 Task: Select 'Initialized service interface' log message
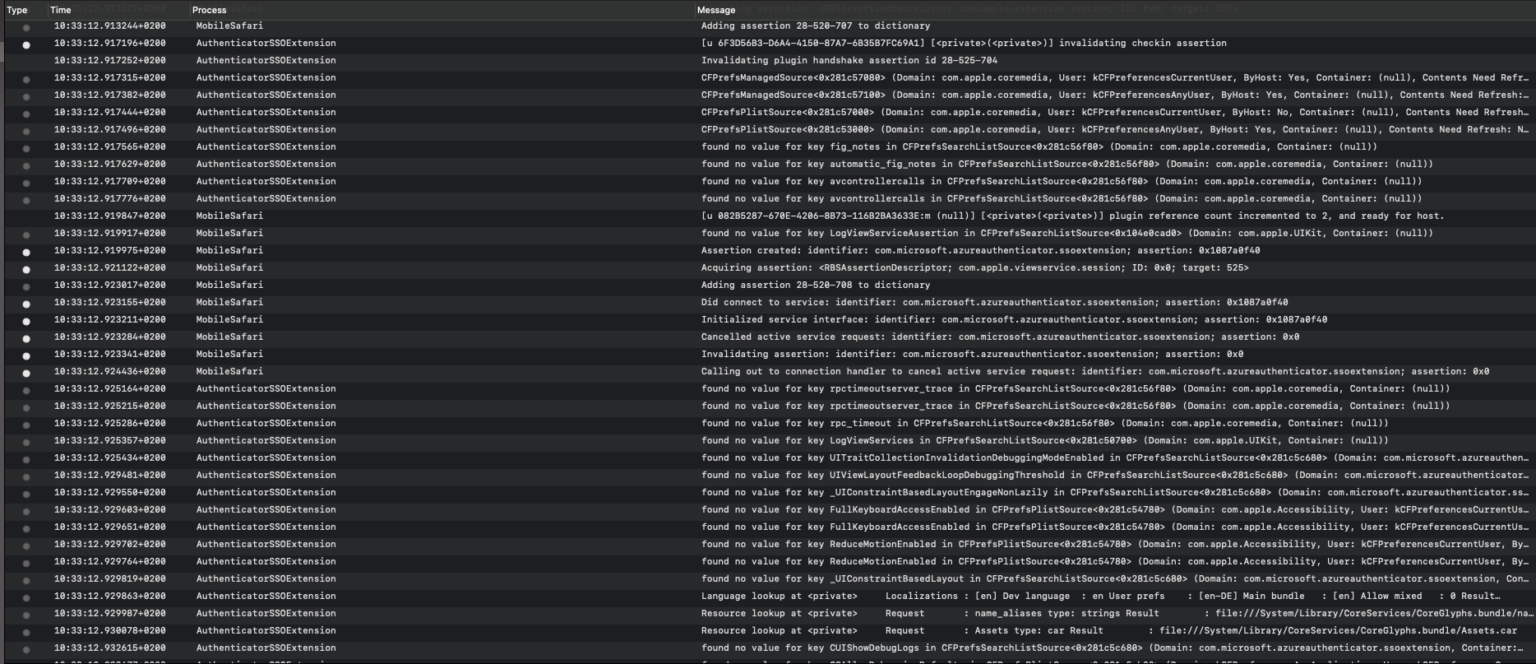coord(1014,320)
